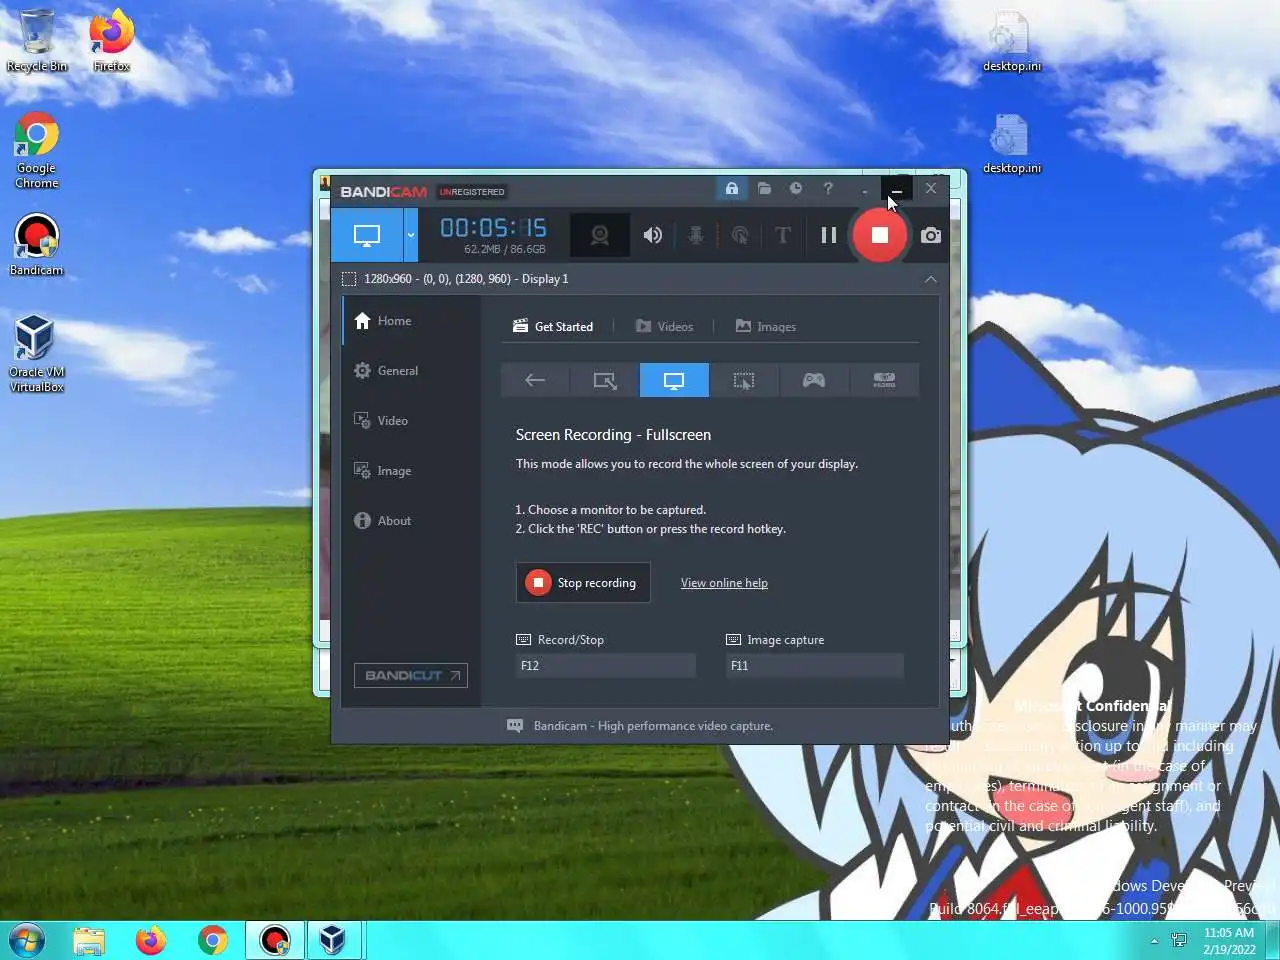Switch to the Videos tab
The height and width of the screenshot is (960, 1280).
click(x=664, y=327)
